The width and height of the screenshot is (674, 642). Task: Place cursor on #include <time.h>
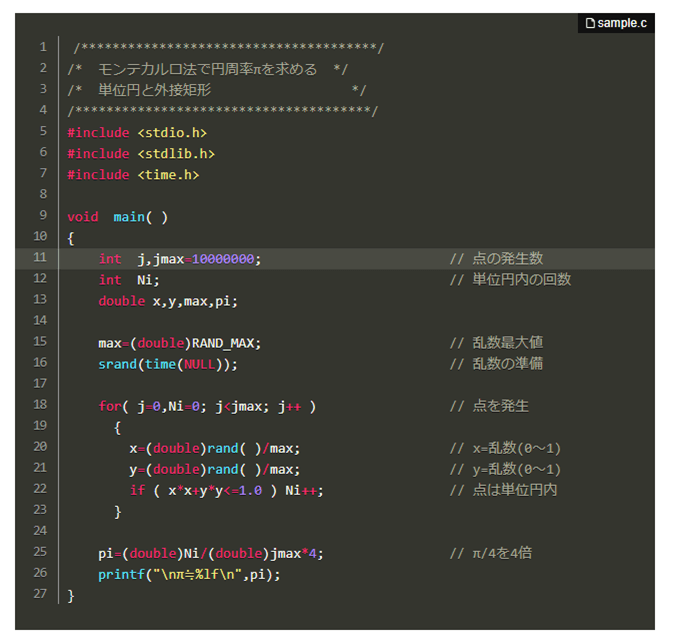click(x=133, y=175)
